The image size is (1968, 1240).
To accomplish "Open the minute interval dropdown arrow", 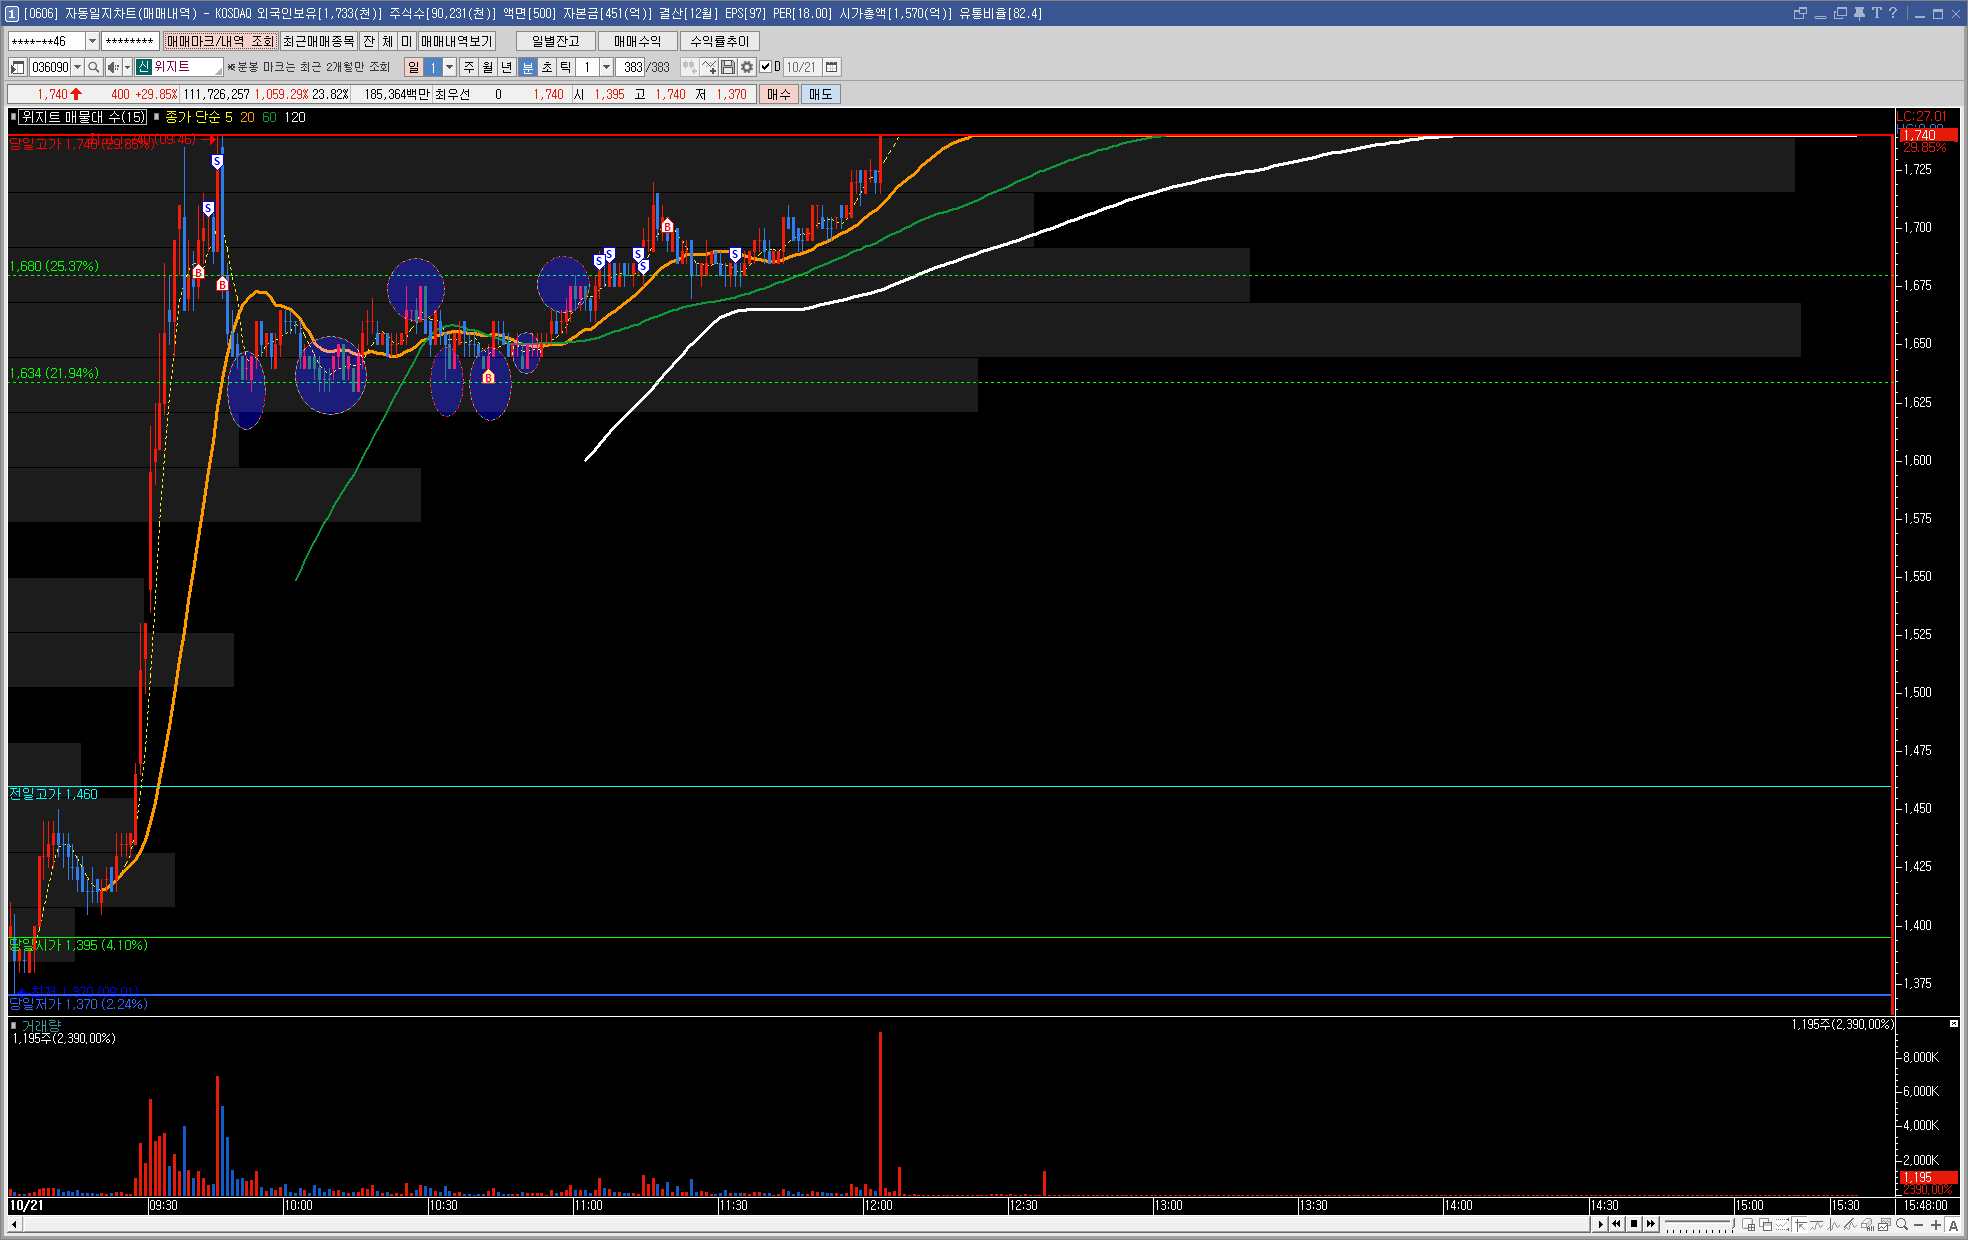I will (606, 67).
